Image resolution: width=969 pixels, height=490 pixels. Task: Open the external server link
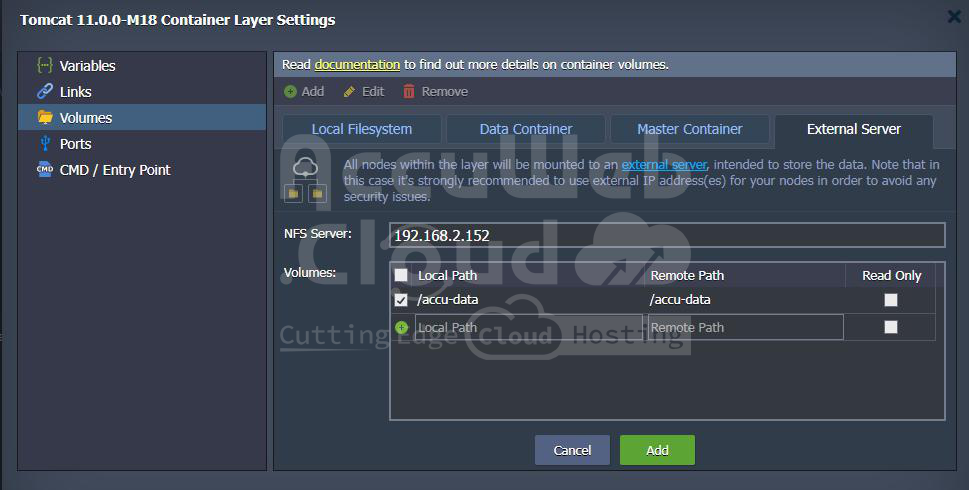tap(664, 164)
